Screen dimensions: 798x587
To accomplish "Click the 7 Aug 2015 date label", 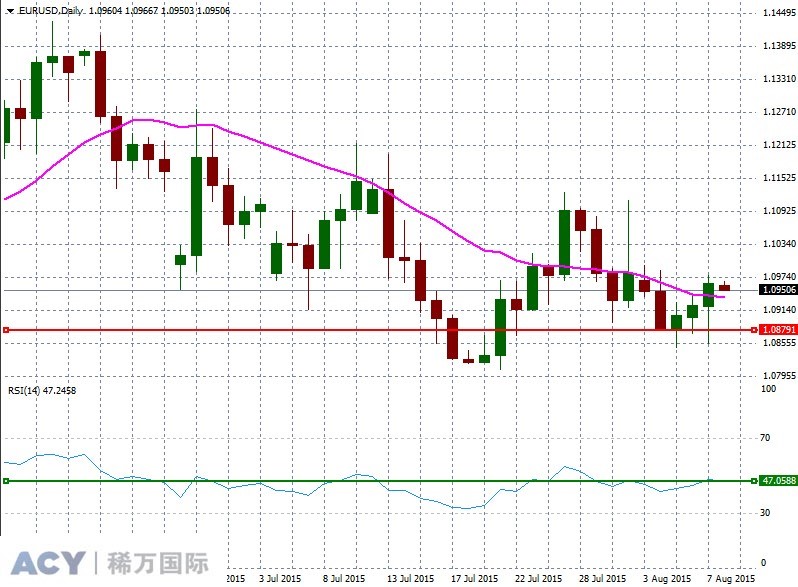I will [x=731, y=579].
